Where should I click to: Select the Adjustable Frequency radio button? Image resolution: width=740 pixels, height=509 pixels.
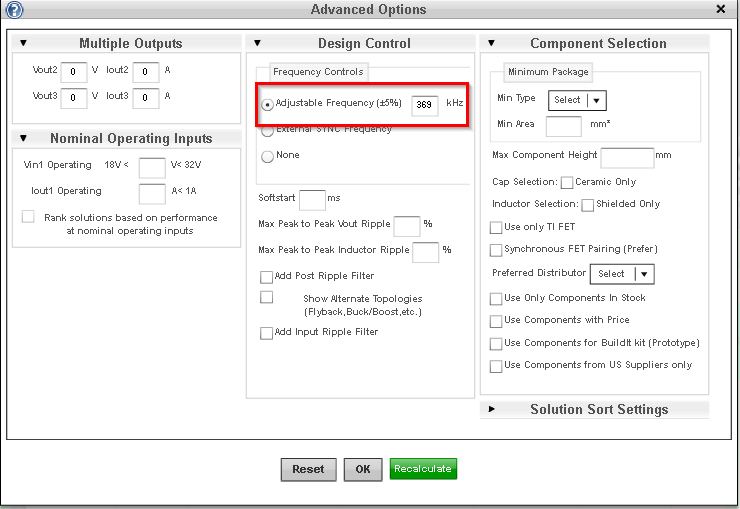tap(267, 105)
